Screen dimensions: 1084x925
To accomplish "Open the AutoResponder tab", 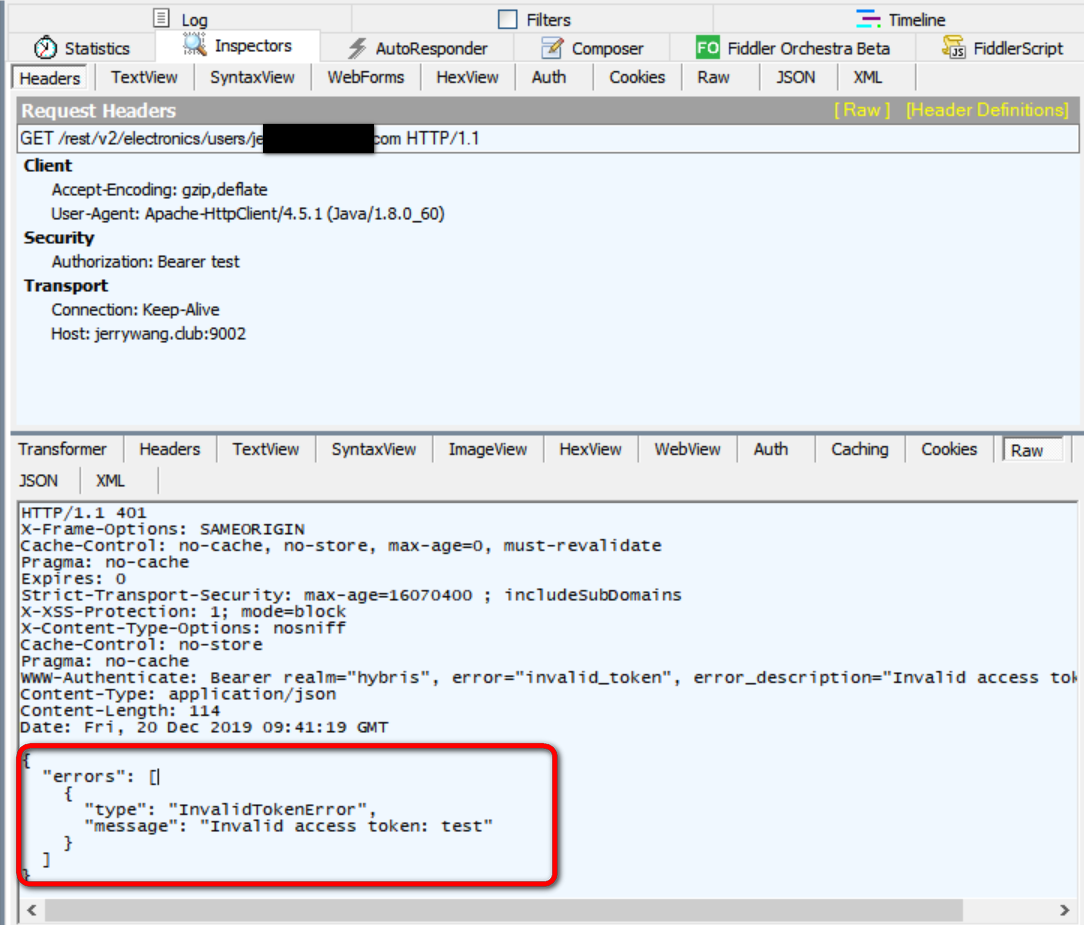I will coord(417,48).
